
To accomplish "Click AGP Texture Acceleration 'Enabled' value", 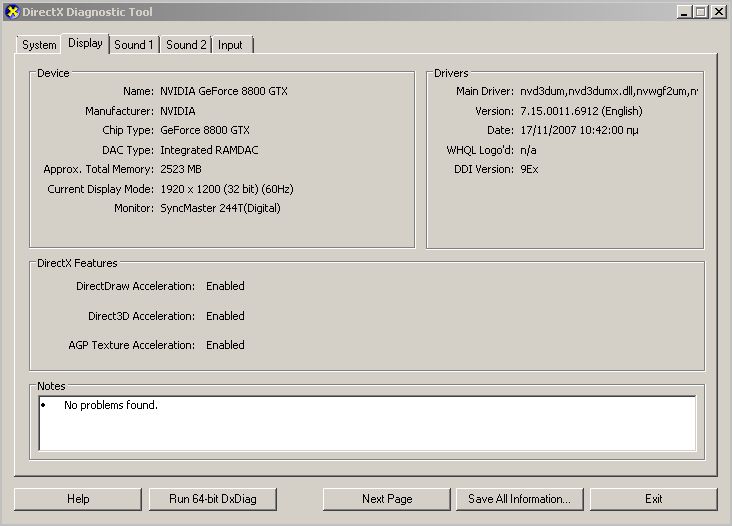I will (225, 345).
